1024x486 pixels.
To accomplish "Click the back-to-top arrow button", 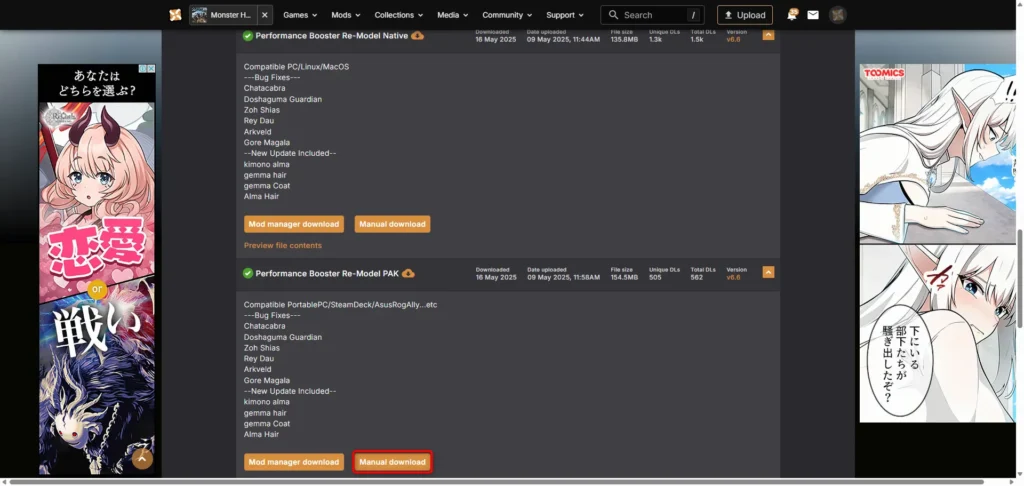I will 142,459.
